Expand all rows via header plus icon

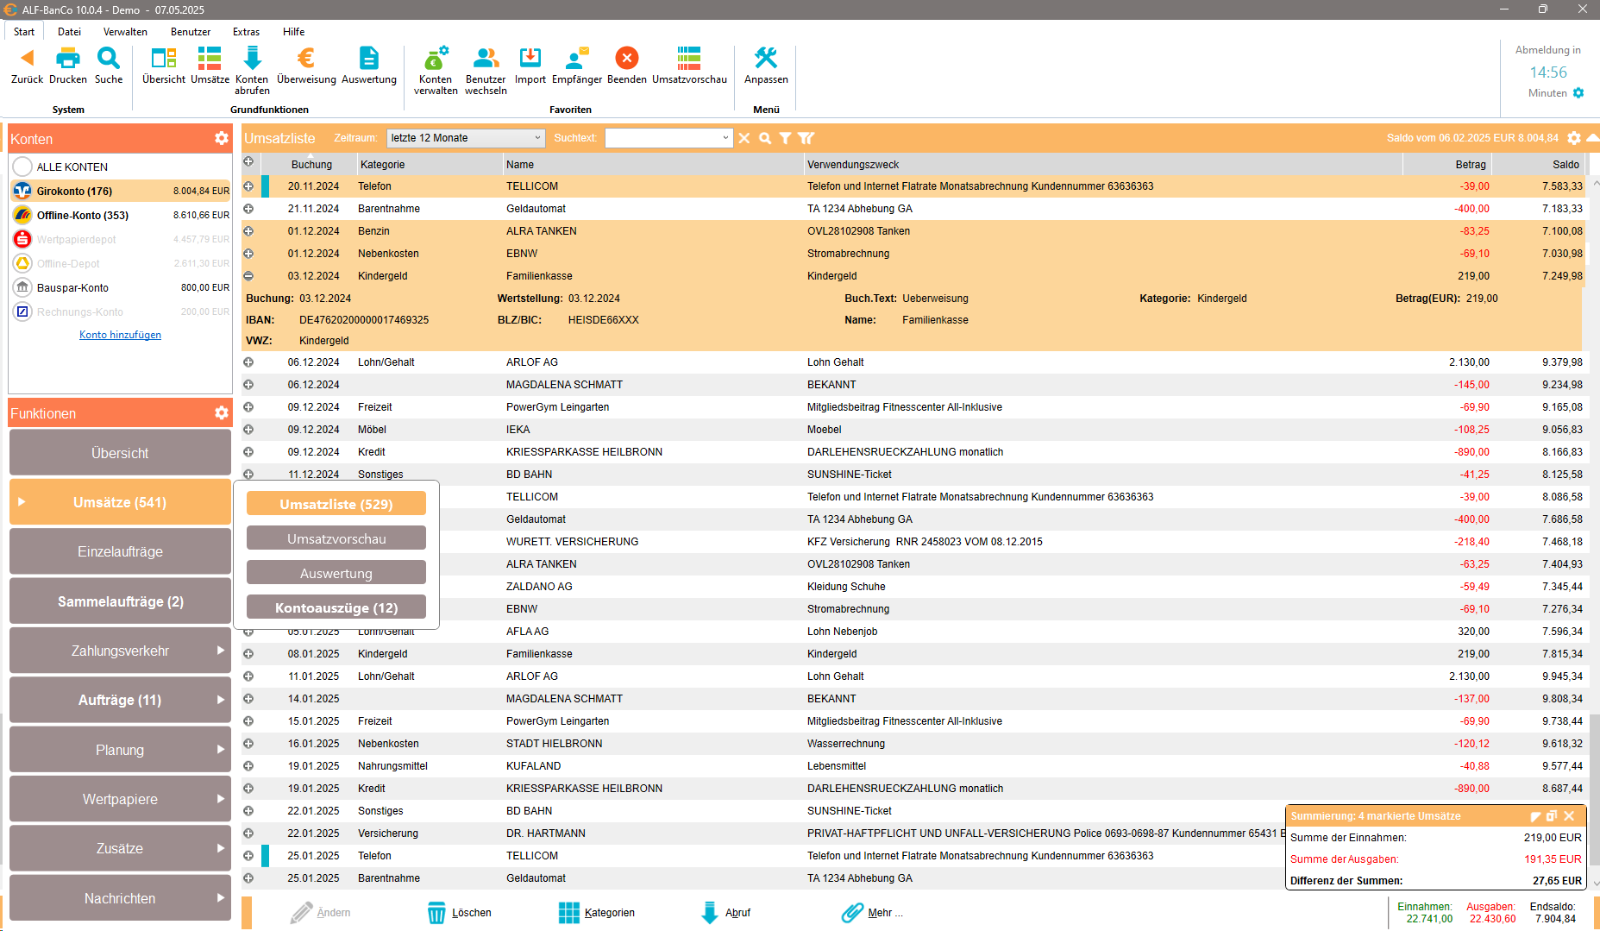pyautogui.click(x=248, y=162)
